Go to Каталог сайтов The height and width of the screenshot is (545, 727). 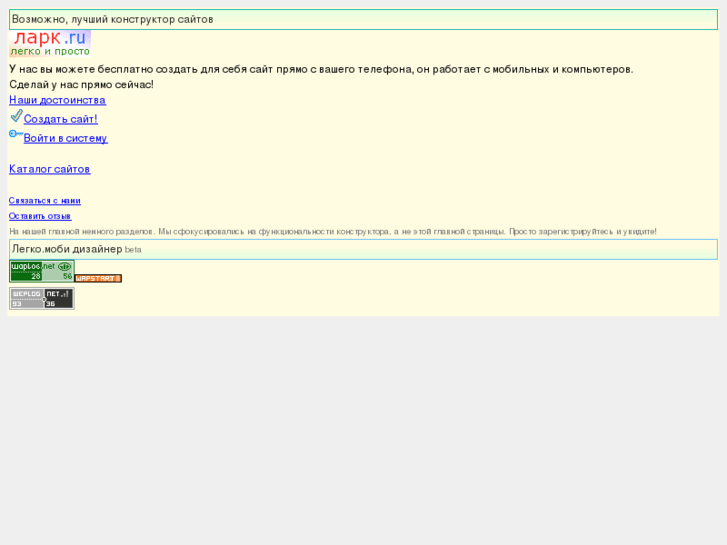[x=50, y=169]
